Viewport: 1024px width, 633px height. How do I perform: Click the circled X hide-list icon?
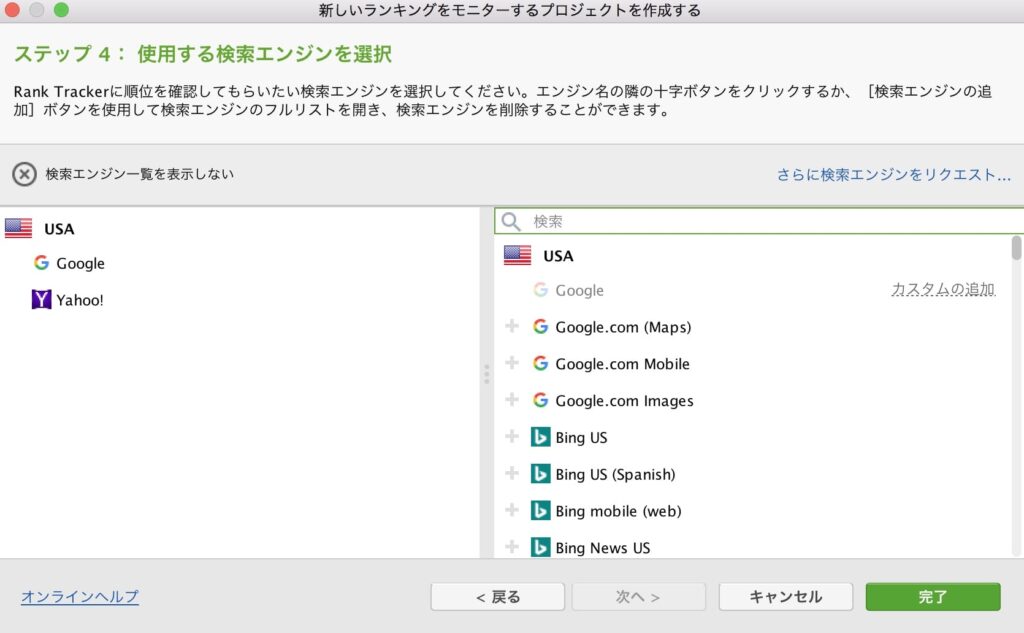[x=24, y=174]
